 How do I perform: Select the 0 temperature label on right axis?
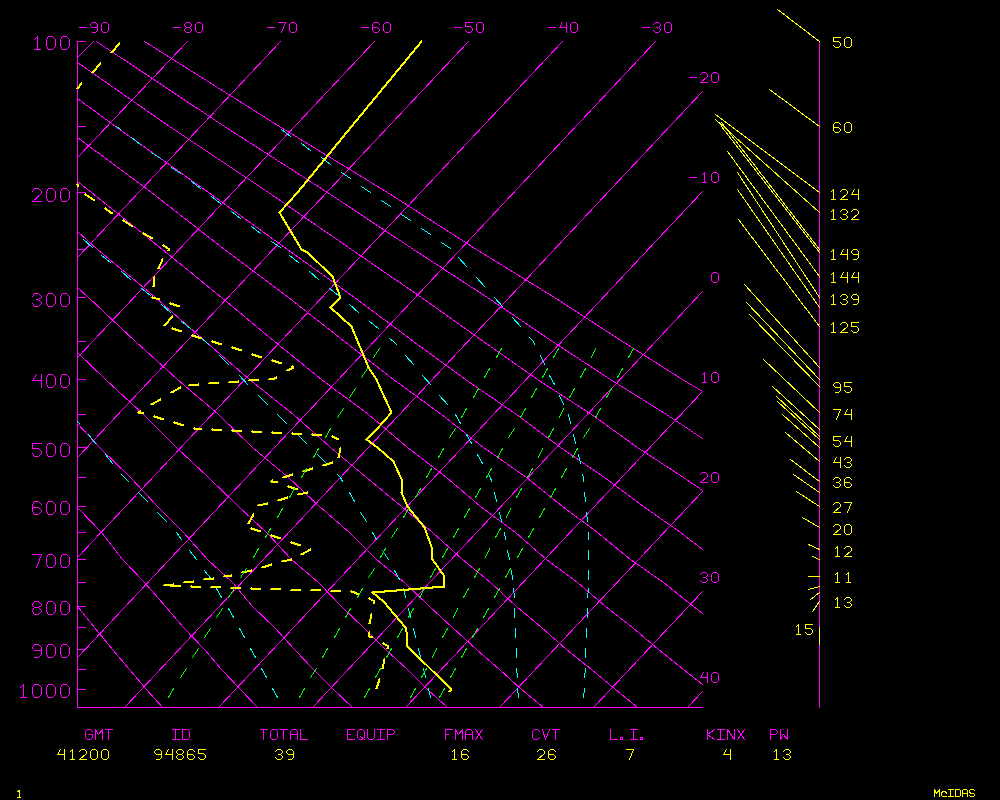pos(714,278)
